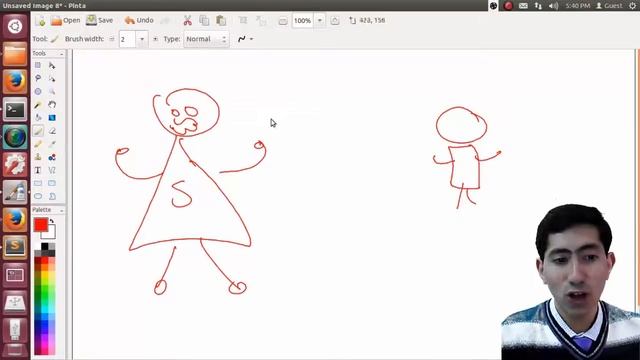
Task: Open the Guest user menu
Action: tap(609, 6)
